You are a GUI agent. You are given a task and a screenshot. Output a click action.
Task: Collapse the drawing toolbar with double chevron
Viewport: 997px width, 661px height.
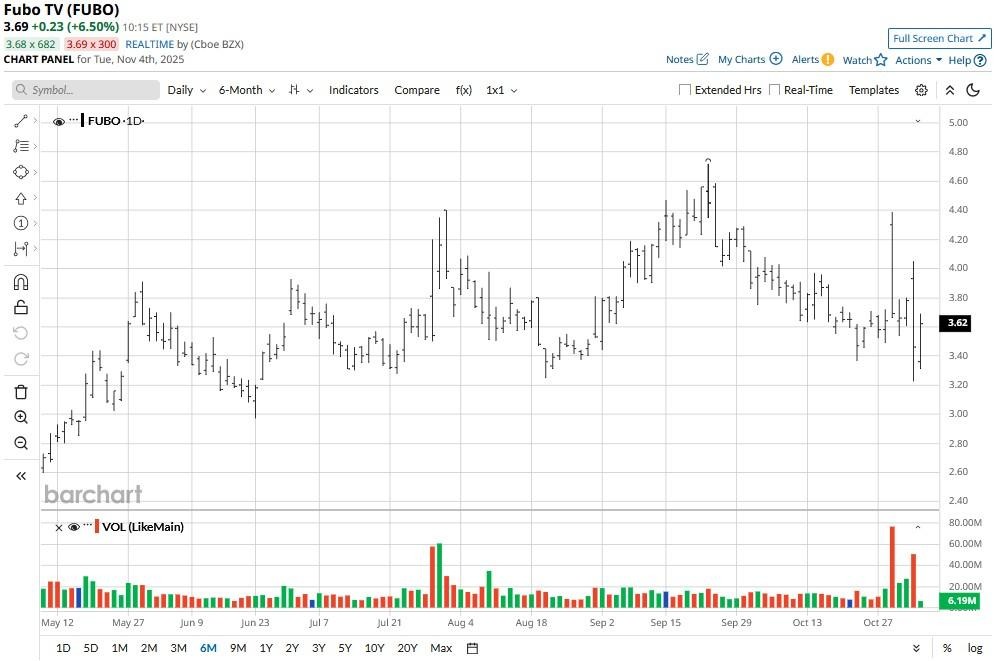(x=20, y=475)
